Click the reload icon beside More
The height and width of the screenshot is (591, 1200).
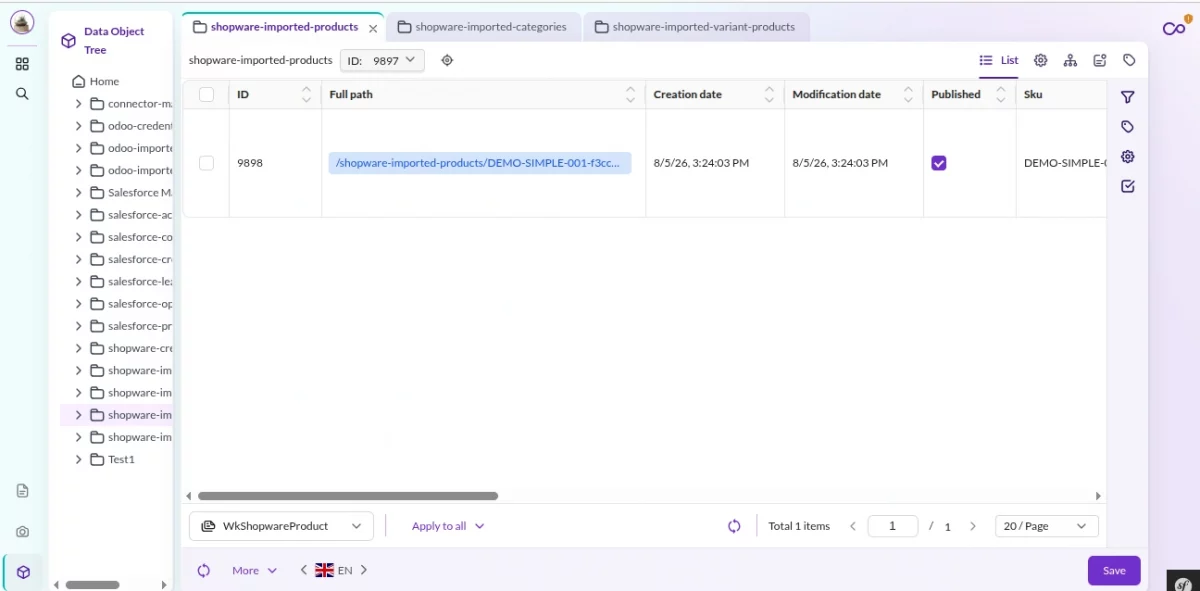[204, 570]
